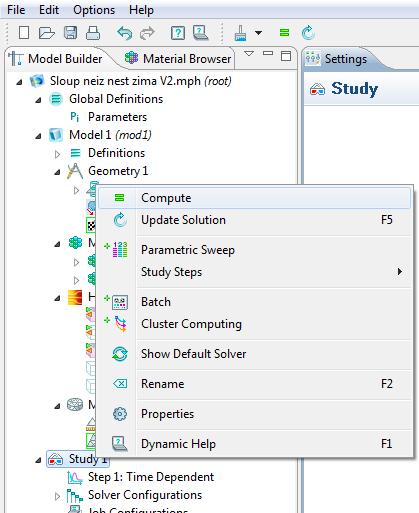Choose Compute from context menu
The width and height of the screenshot is (419, 513).
click(255, 198)
